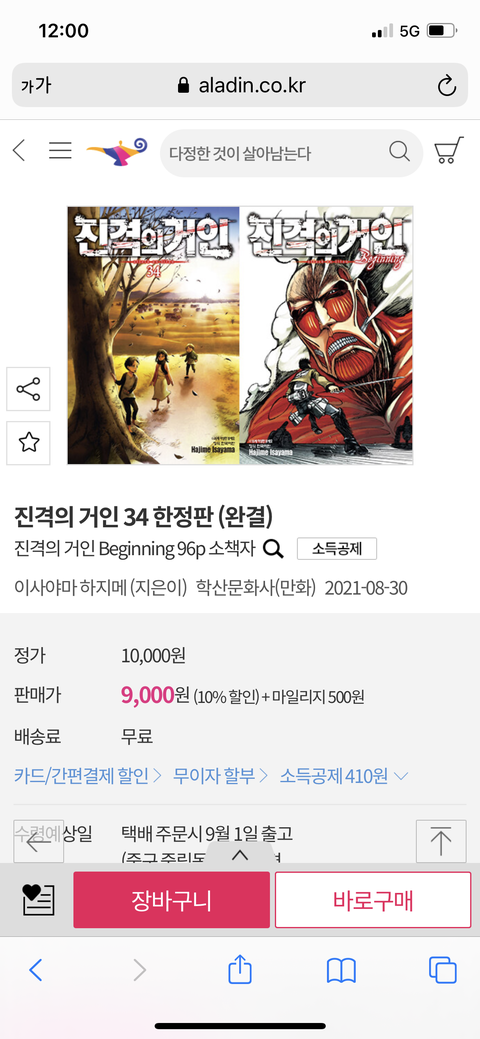Click magnifier next to 소책자 subtitle

(x=273, y=549)
